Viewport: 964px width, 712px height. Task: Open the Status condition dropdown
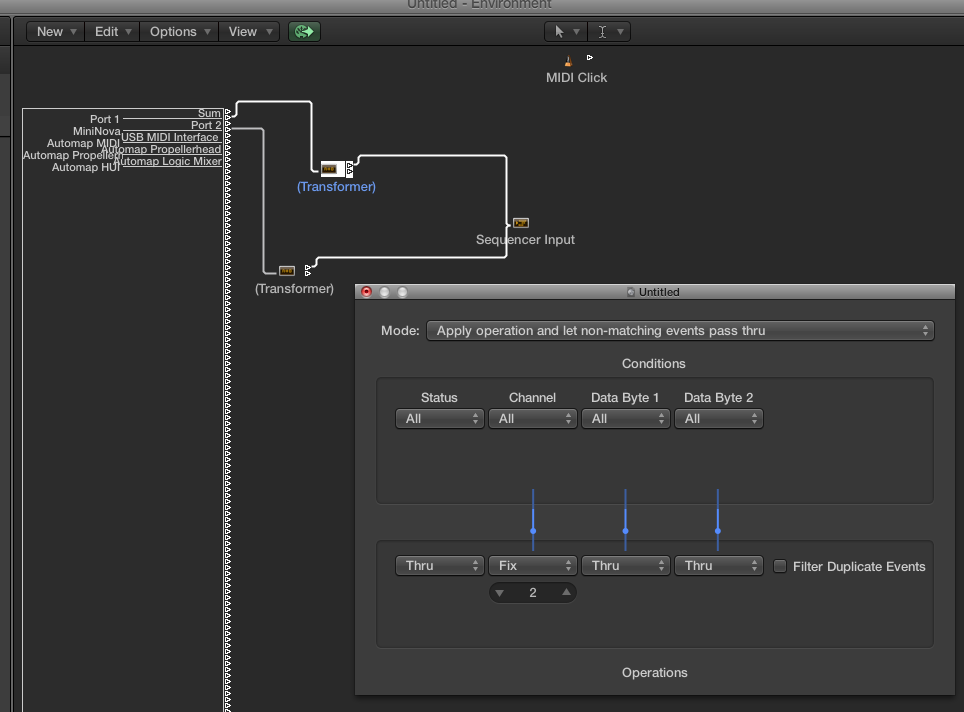pyautogui.click(x=439, y=419)
